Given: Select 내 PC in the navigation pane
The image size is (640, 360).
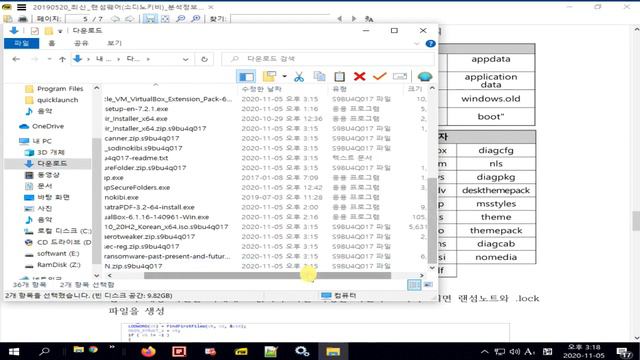Looking at the screenshot, I should [x=42, y=141].
